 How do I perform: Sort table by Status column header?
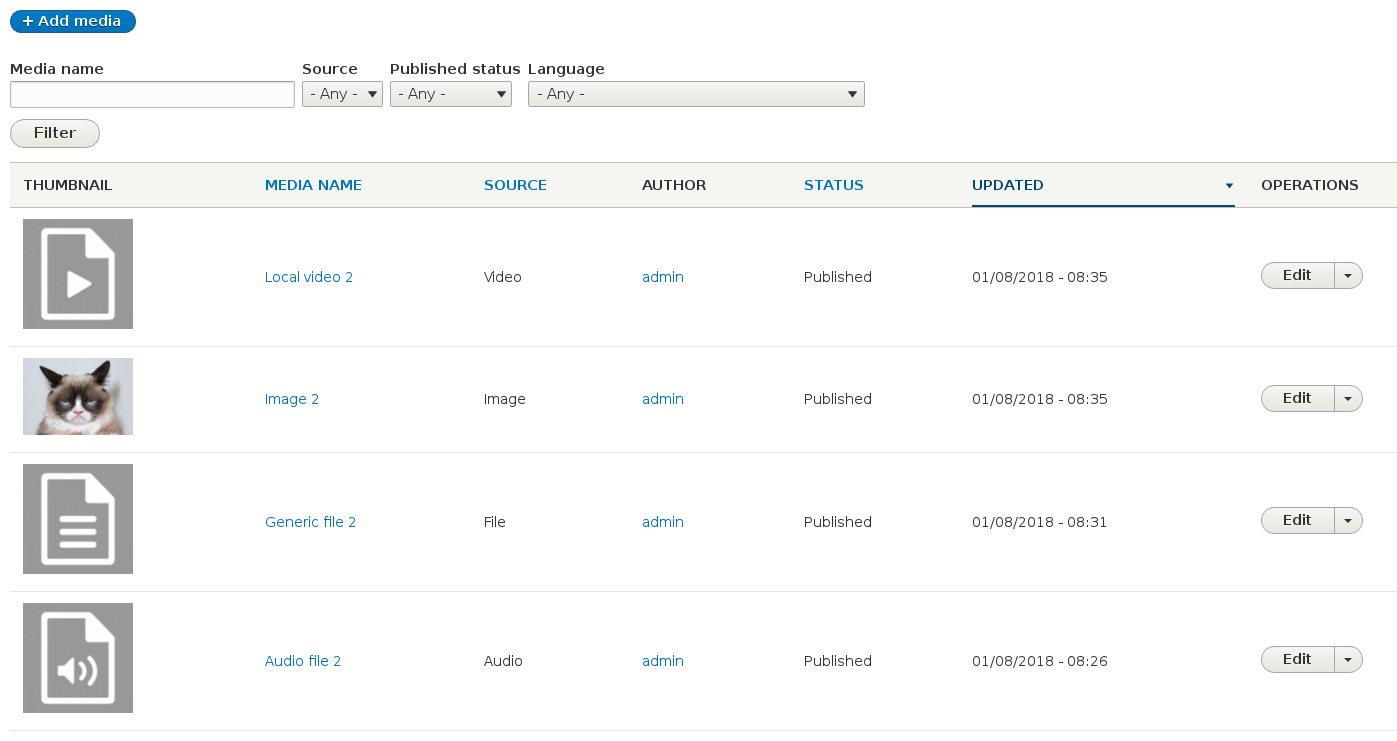coord(833,185)
